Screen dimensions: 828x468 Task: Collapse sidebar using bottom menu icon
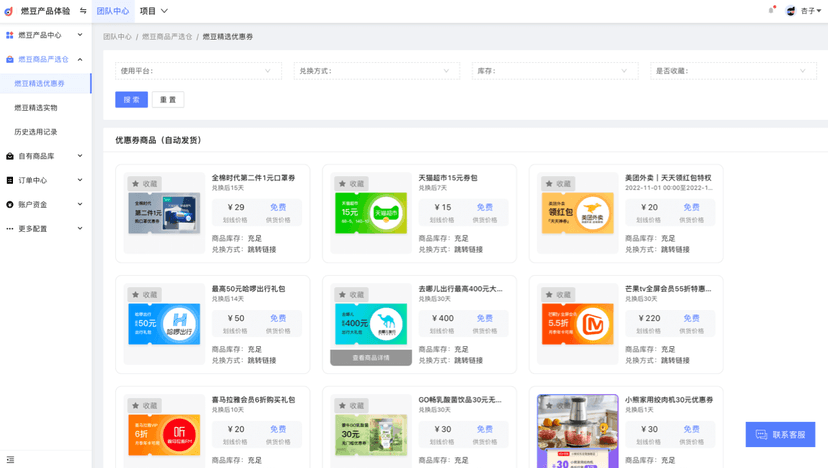[x=10, y=460]
